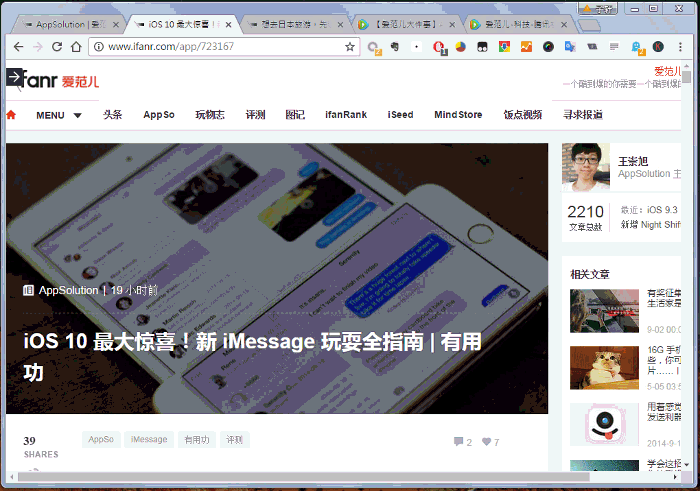Switch to the AppSolution tab
The height and width of the screenshot is (491, 700).
coord(70,25)
